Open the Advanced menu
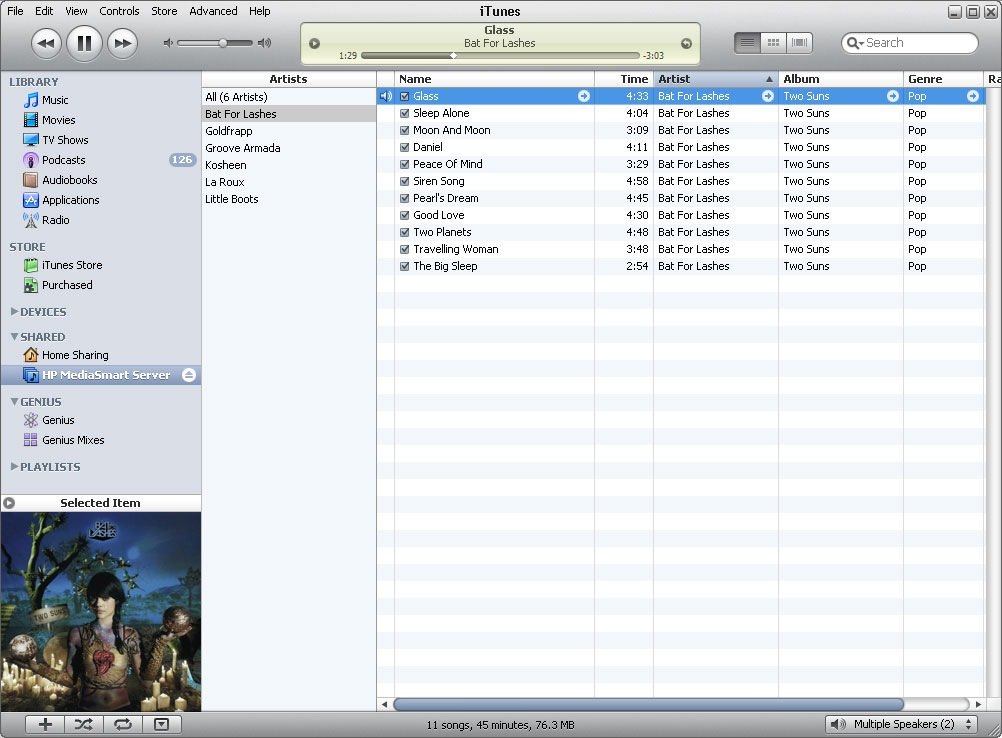This screenshot has height=738, width=1002. point(213,11)
